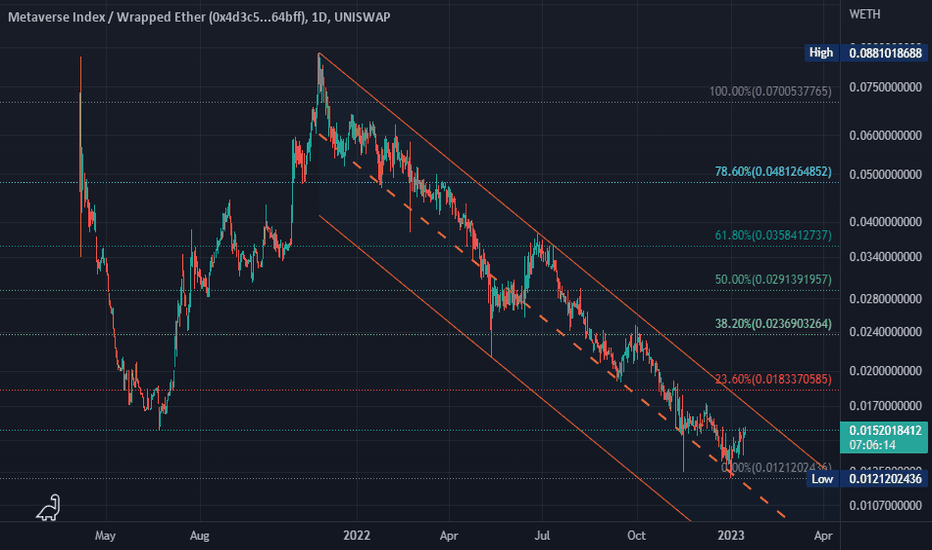Click the 07:06:14 countdown timer
The width and height of the screenshot is (932, 550).
click(x=873, y=445)
